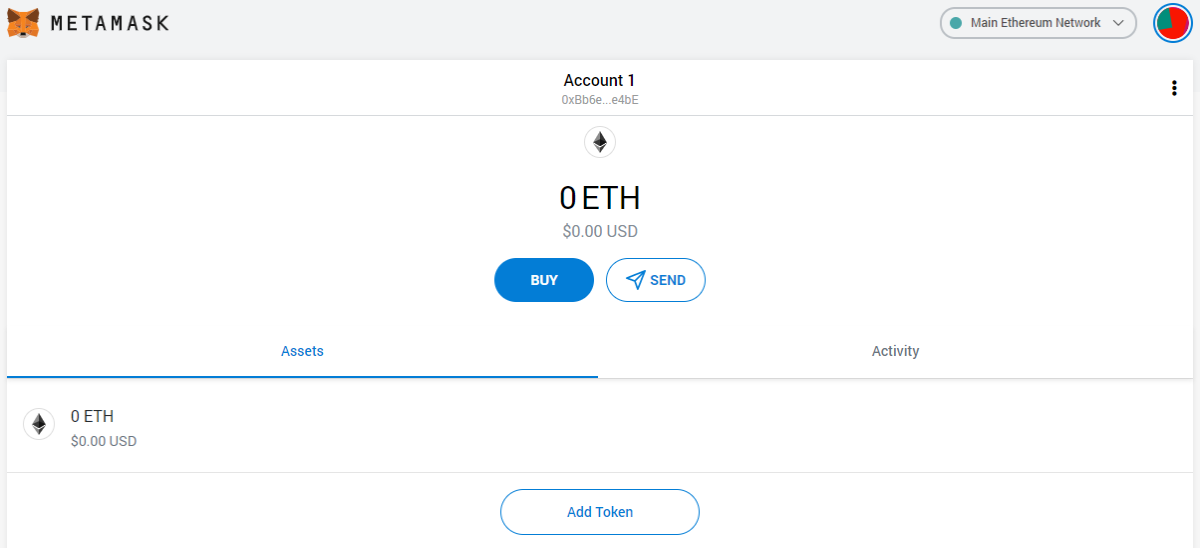Click the green network status dot
This screenshot has width=1200, height=549.
click(955, 23)
